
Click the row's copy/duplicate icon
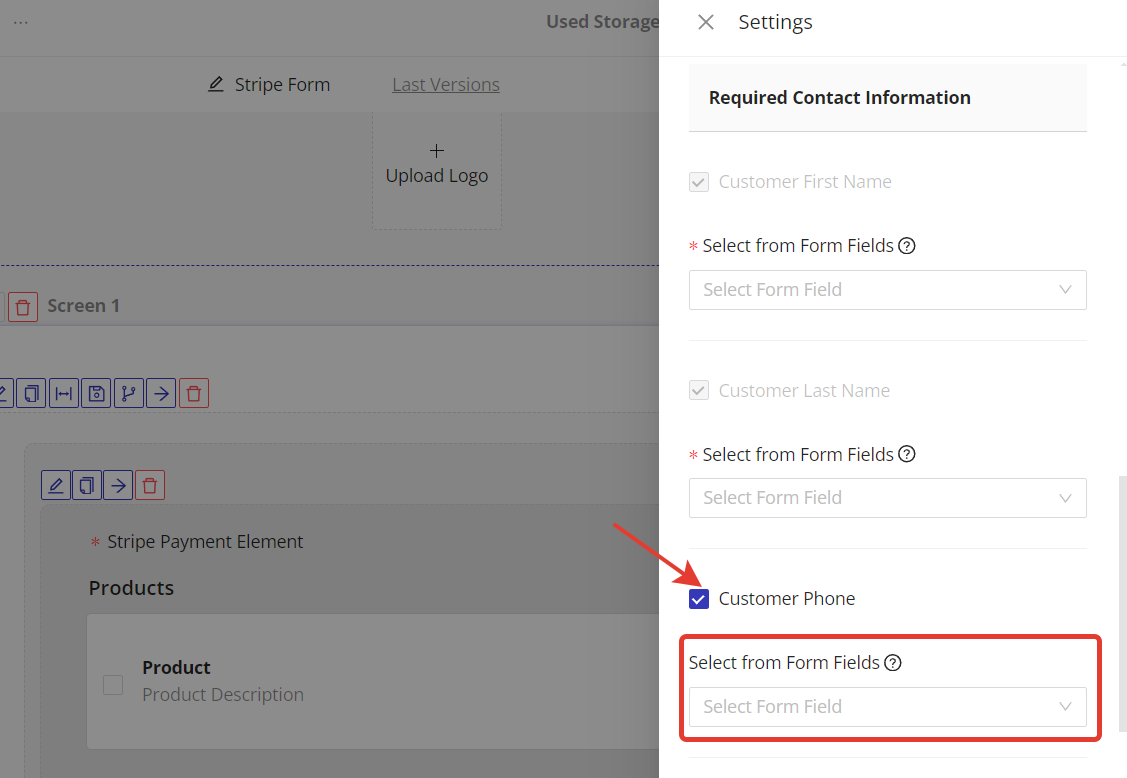(x=32, y=394)
